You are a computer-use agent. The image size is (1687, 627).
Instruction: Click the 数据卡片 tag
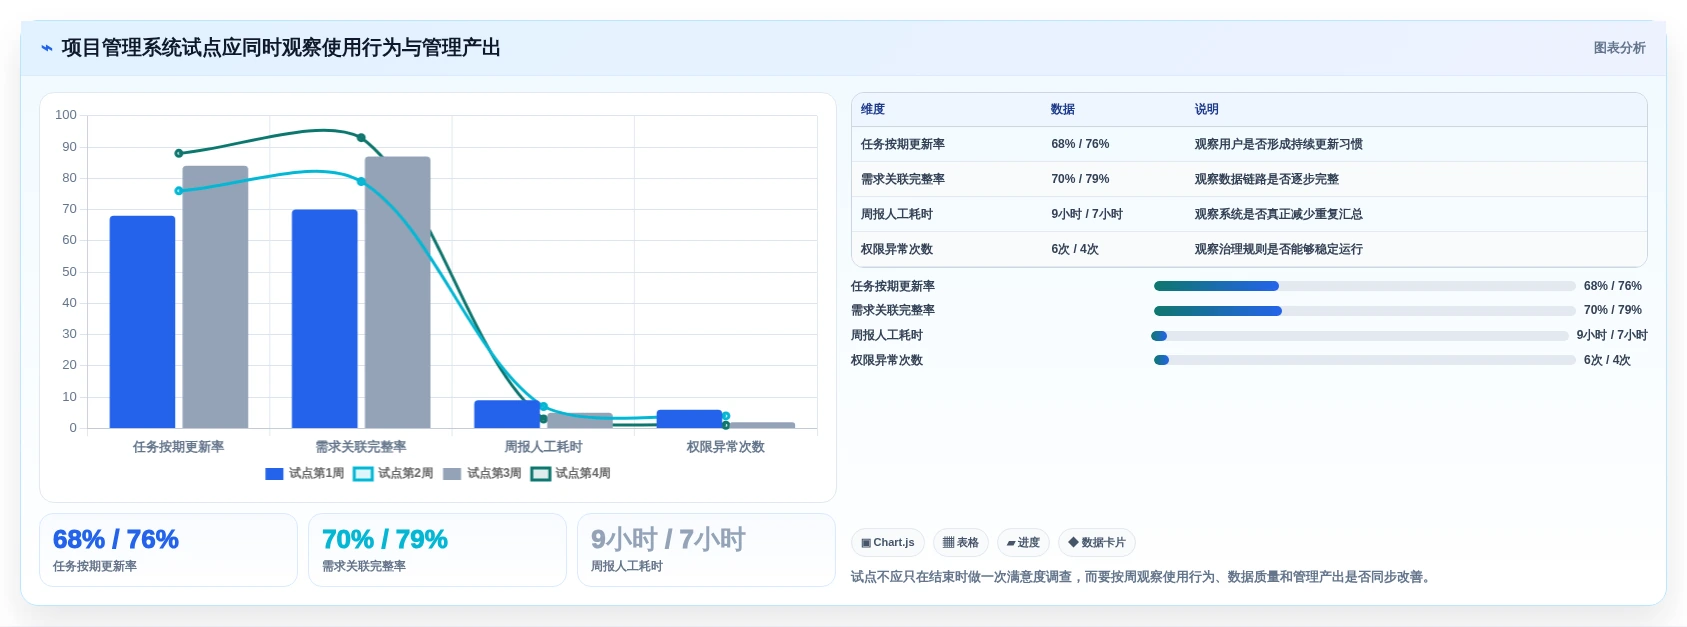click(1097, 543)
